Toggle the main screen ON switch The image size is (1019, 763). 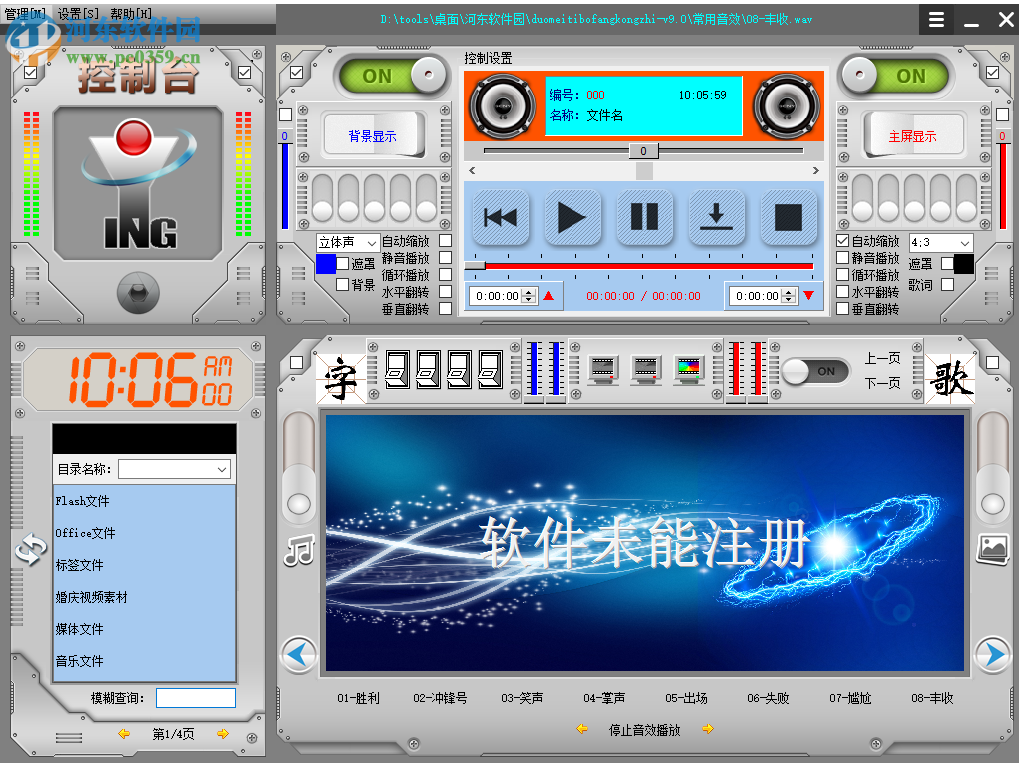[x=894, y=76]
